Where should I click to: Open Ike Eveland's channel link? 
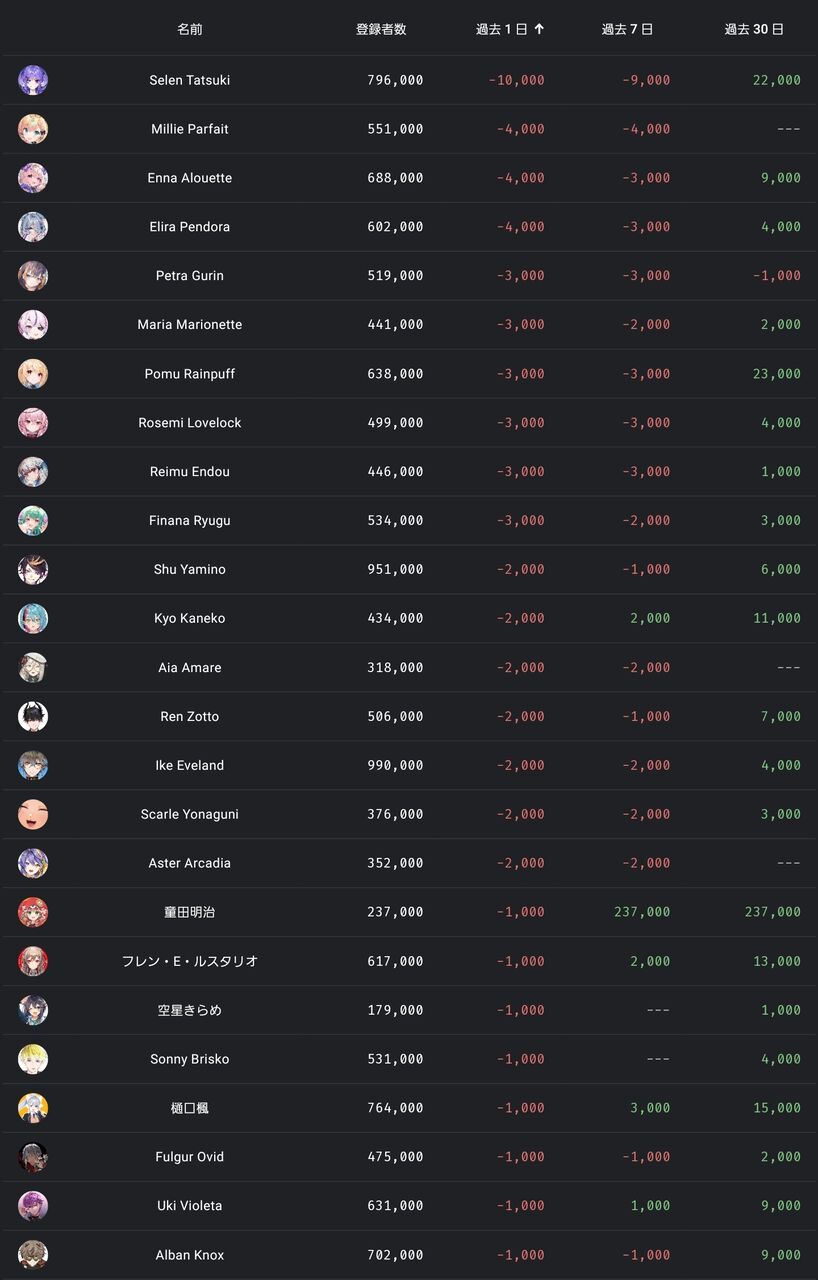click(x=190, y=766)
